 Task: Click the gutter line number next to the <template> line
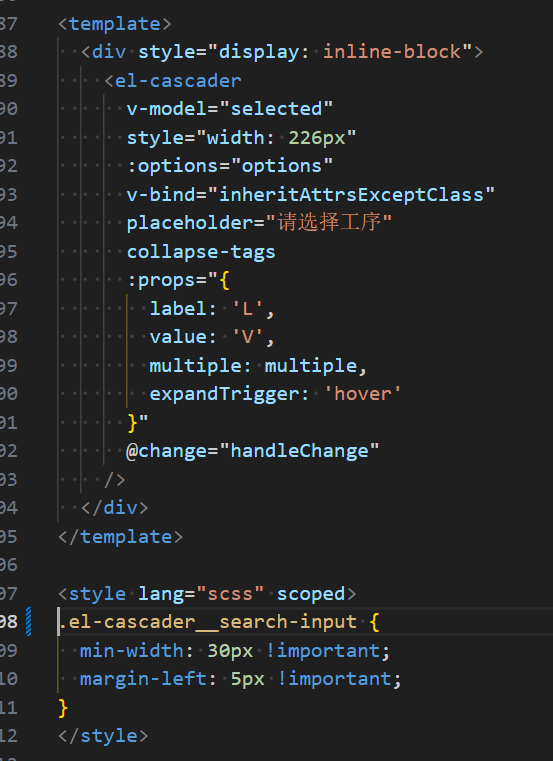point(8,24)
